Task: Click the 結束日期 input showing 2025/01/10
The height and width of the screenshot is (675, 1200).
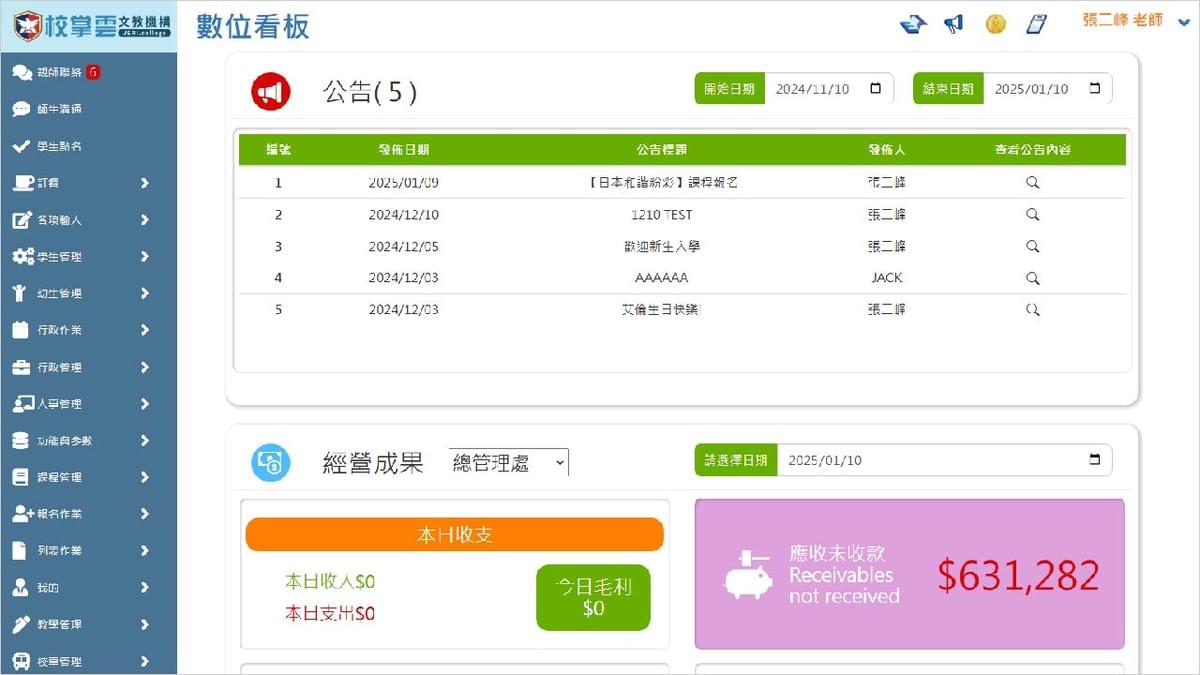Action: [x=1047, y=88]
